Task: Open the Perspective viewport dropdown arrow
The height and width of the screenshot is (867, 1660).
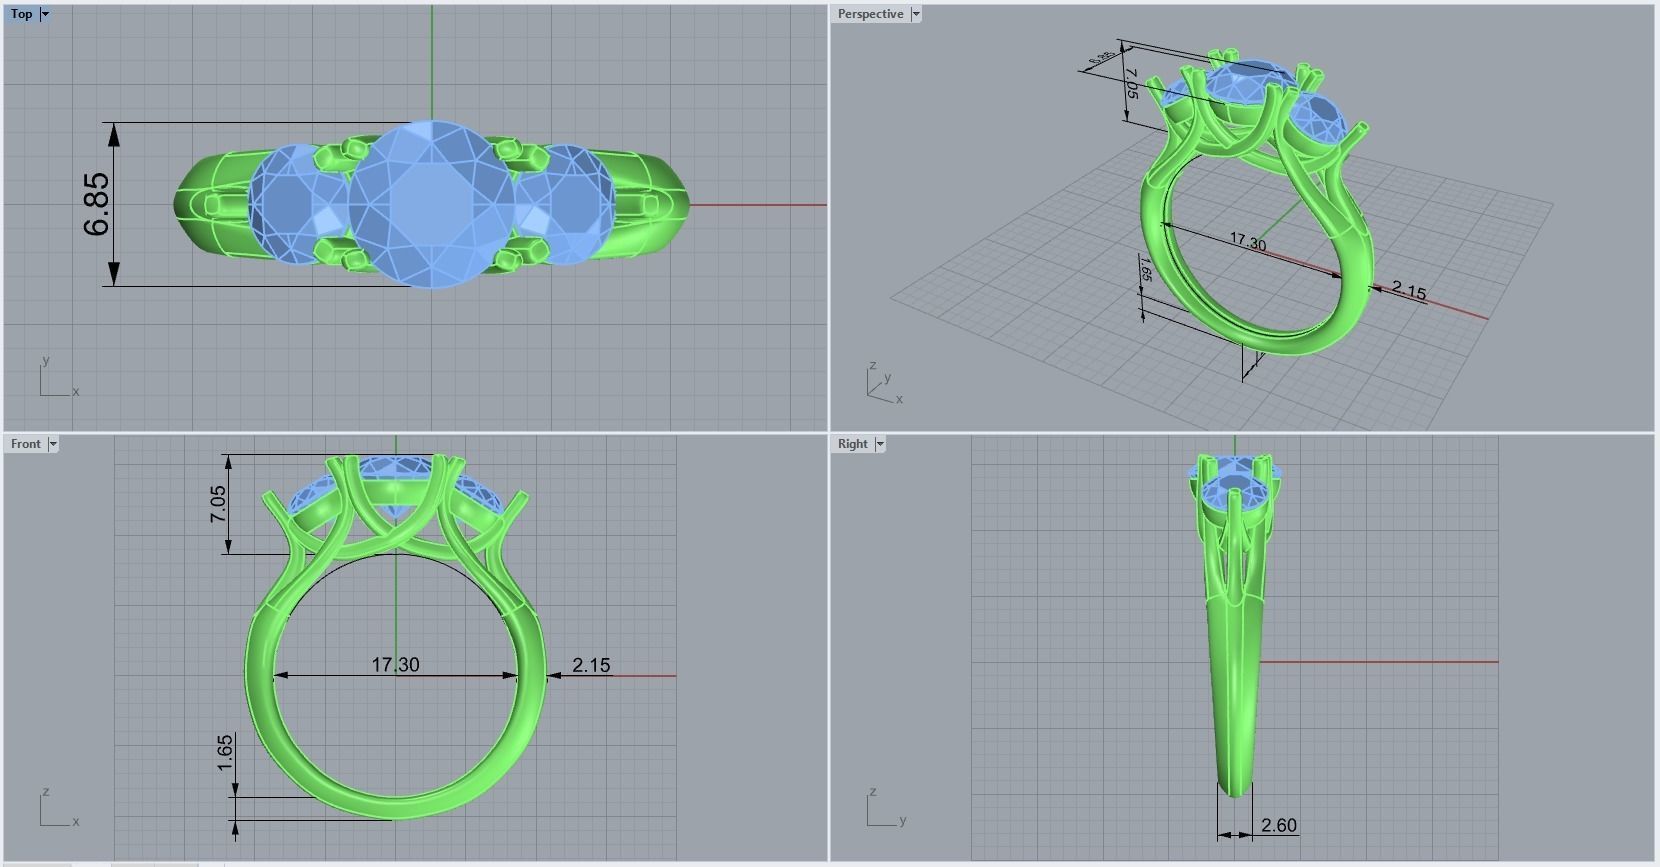Action: (x=915, y=14)
